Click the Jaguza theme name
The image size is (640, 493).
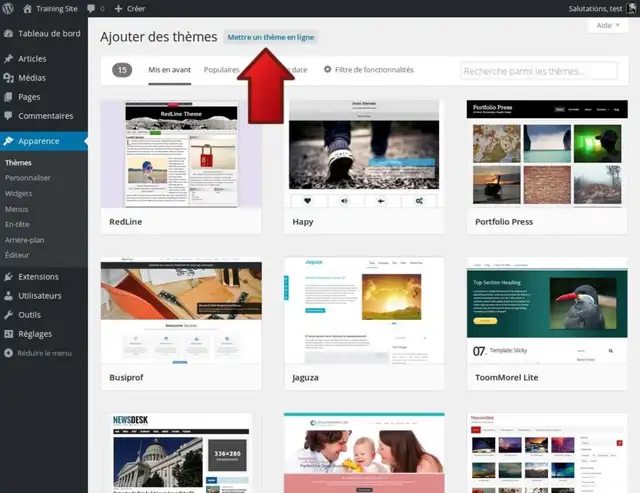click(305, 378)
